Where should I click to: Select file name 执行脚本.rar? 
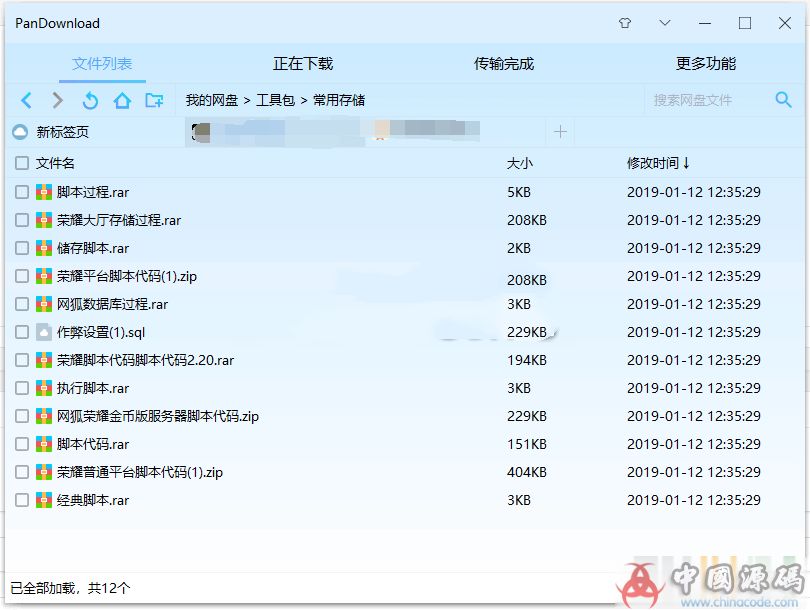pos(93,388)
